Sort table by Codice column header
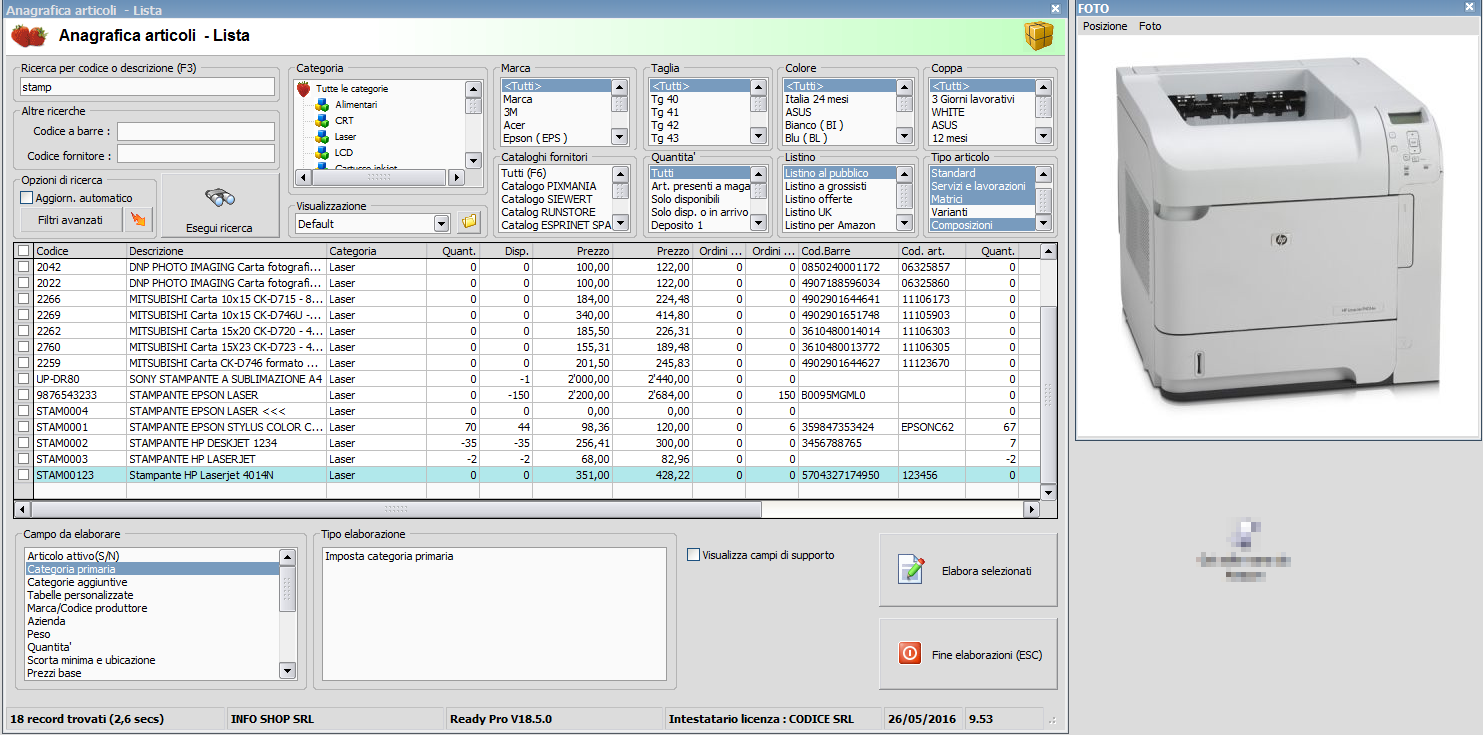1483x735 pixels. tap(80, 251)
